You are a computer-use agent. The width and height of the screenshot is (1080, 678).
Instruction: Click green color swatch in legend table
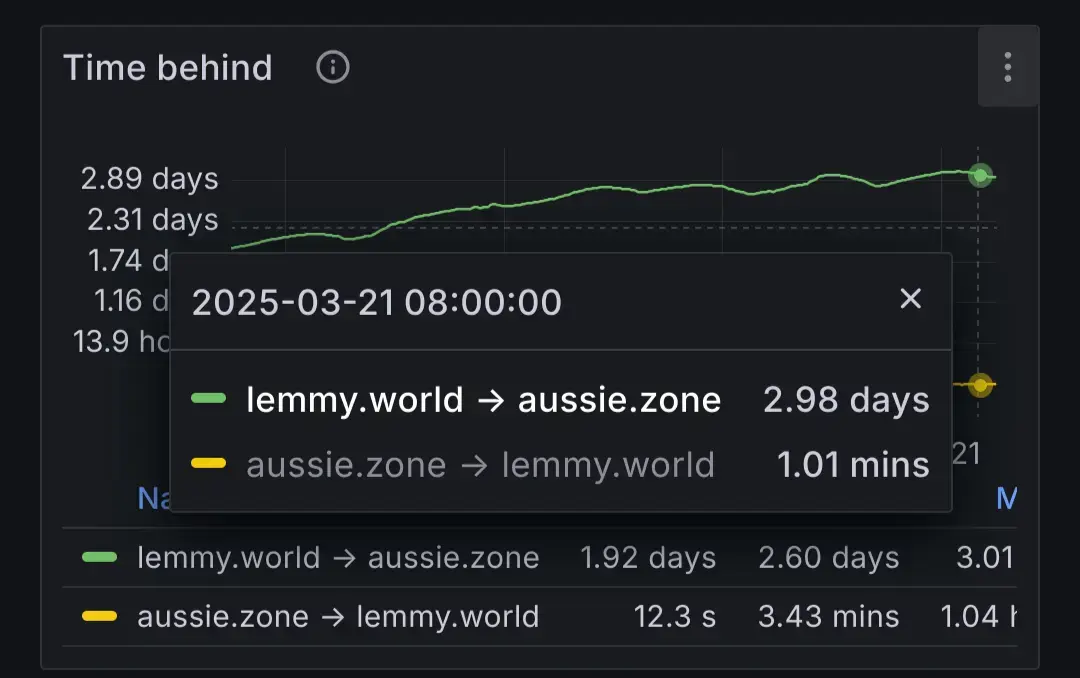99,557
